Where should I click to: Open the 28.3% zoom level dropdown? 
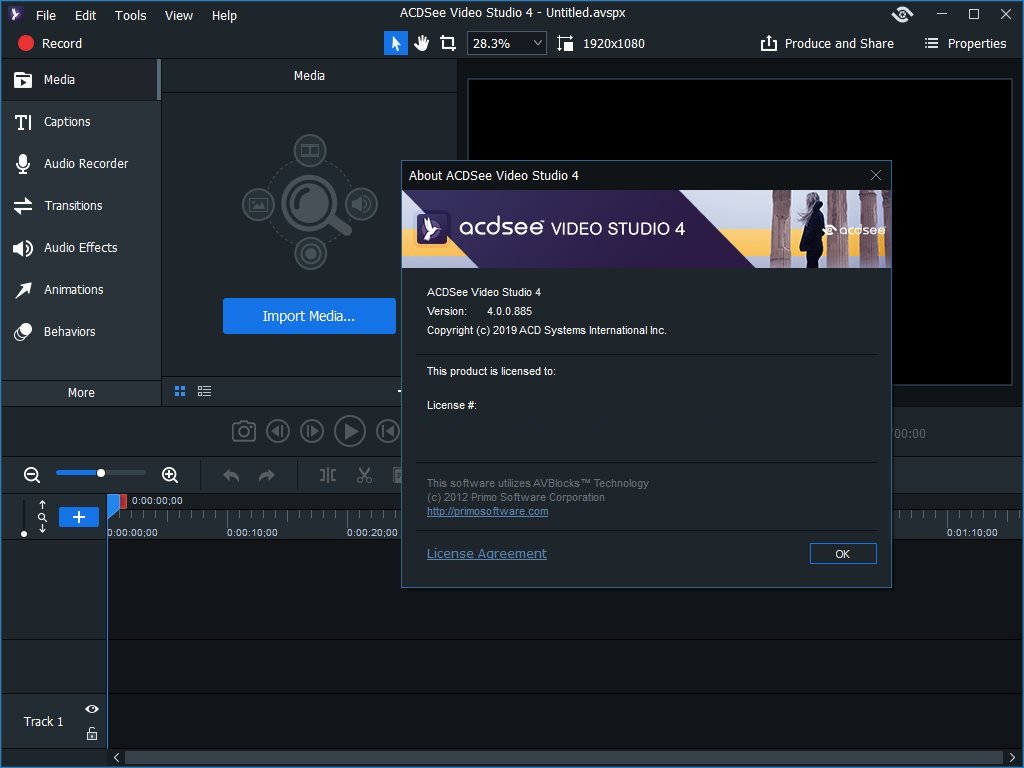[507, 43]
